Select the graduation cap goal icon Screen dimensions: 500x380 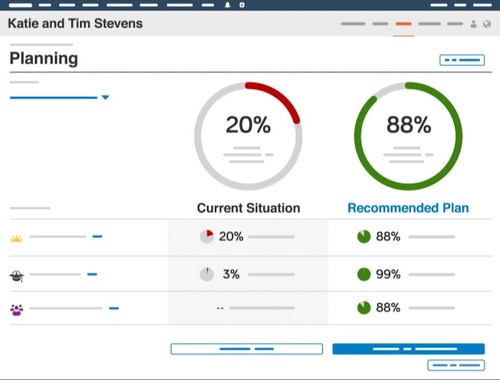tap(16, 276)
